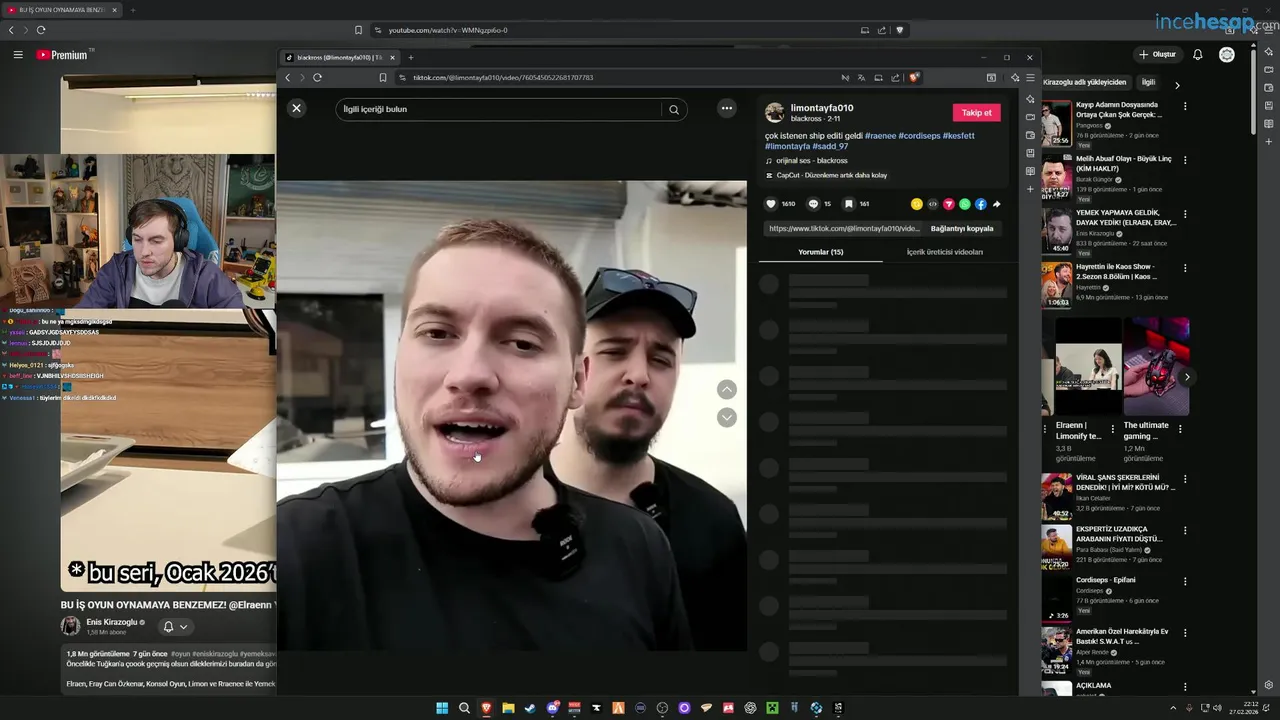Click the YouTube Premium logo
The image size is (1280, 720).
(x=63, y=55)
